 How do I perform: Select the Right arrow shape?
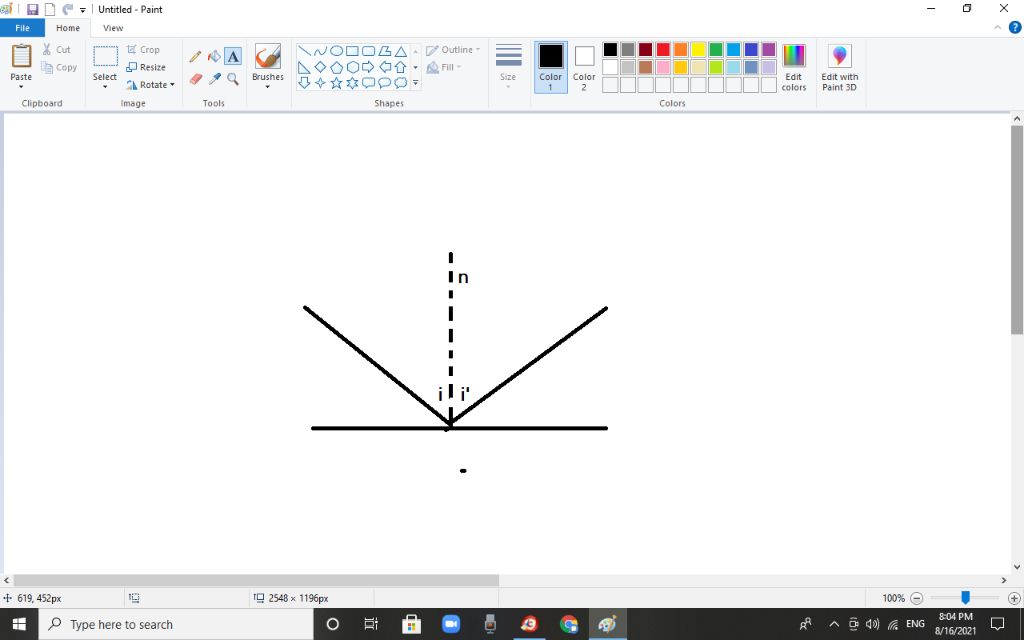click(368, 67)
